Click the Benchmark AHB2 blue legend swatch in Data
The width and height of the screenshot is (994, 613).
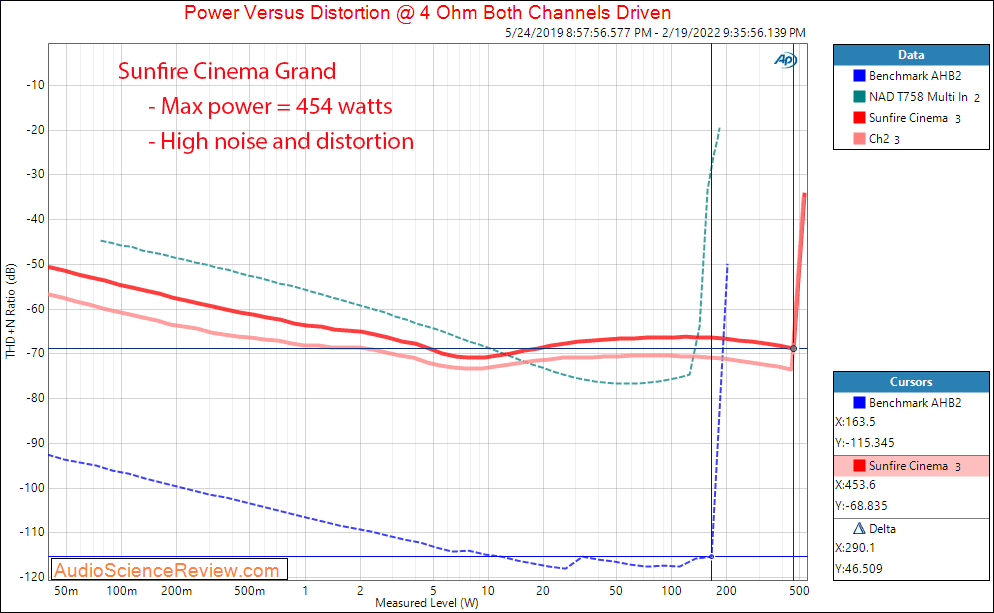tap(860, 75)
